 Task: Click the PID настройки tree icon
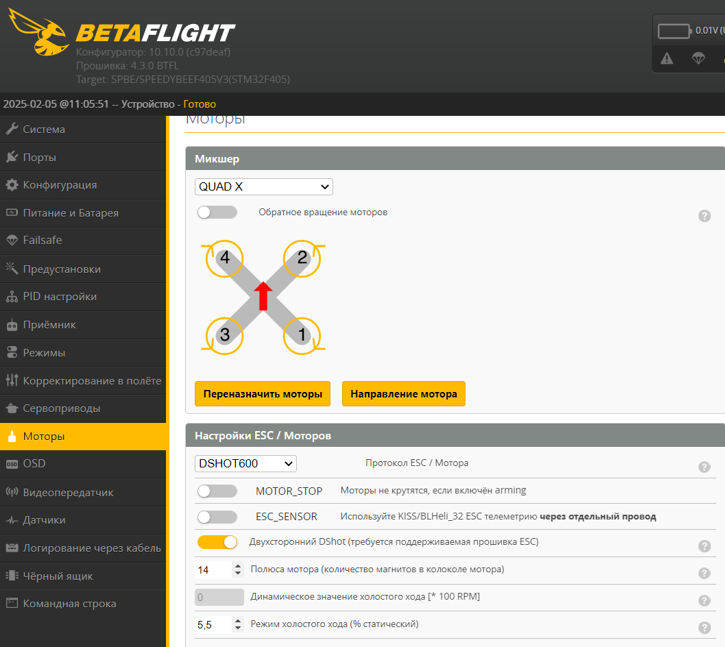[12, 296]
